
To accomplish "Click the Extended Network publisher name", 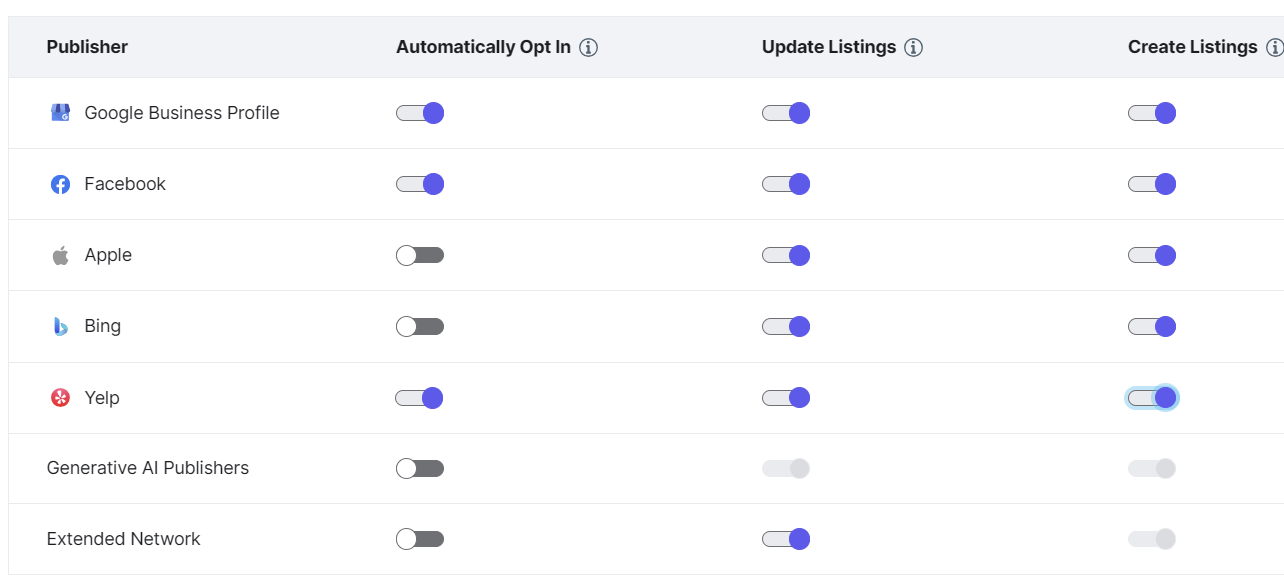I will click(x=124, y=539).
